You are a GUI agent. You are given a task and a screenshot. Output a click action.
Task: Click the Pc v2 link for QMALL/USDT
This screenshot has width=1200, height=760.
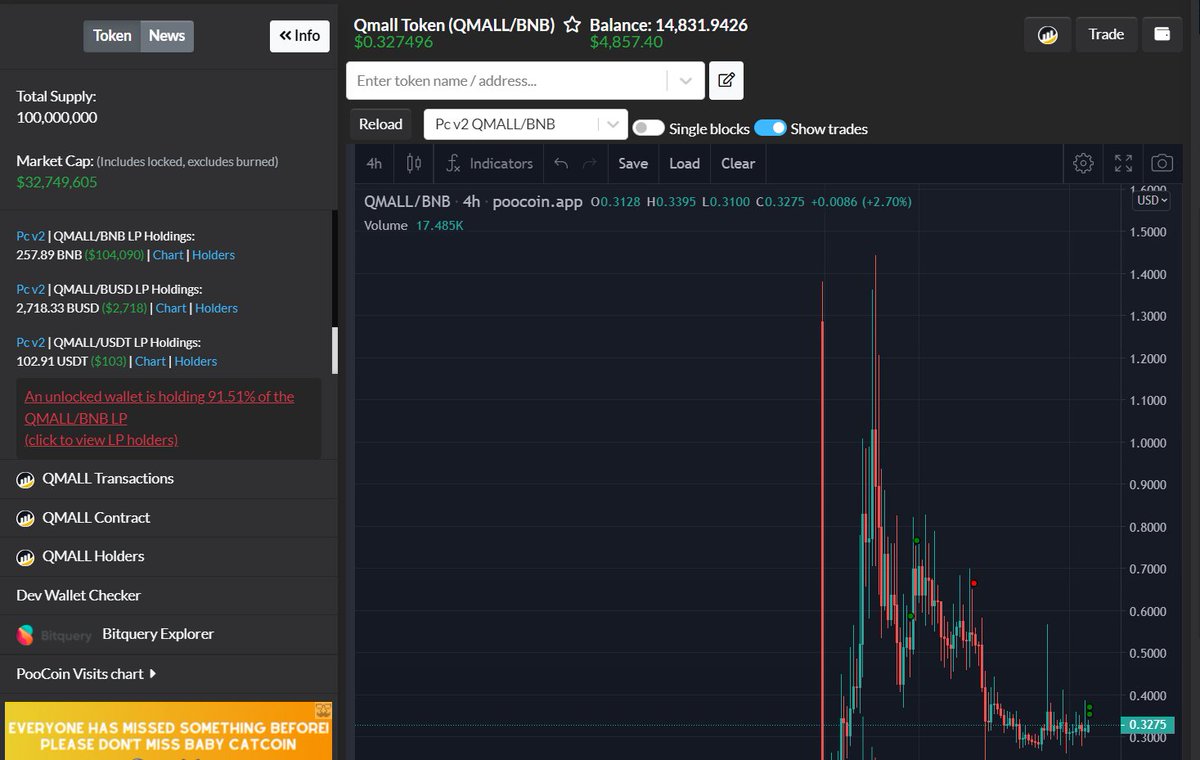pos(30,342)
